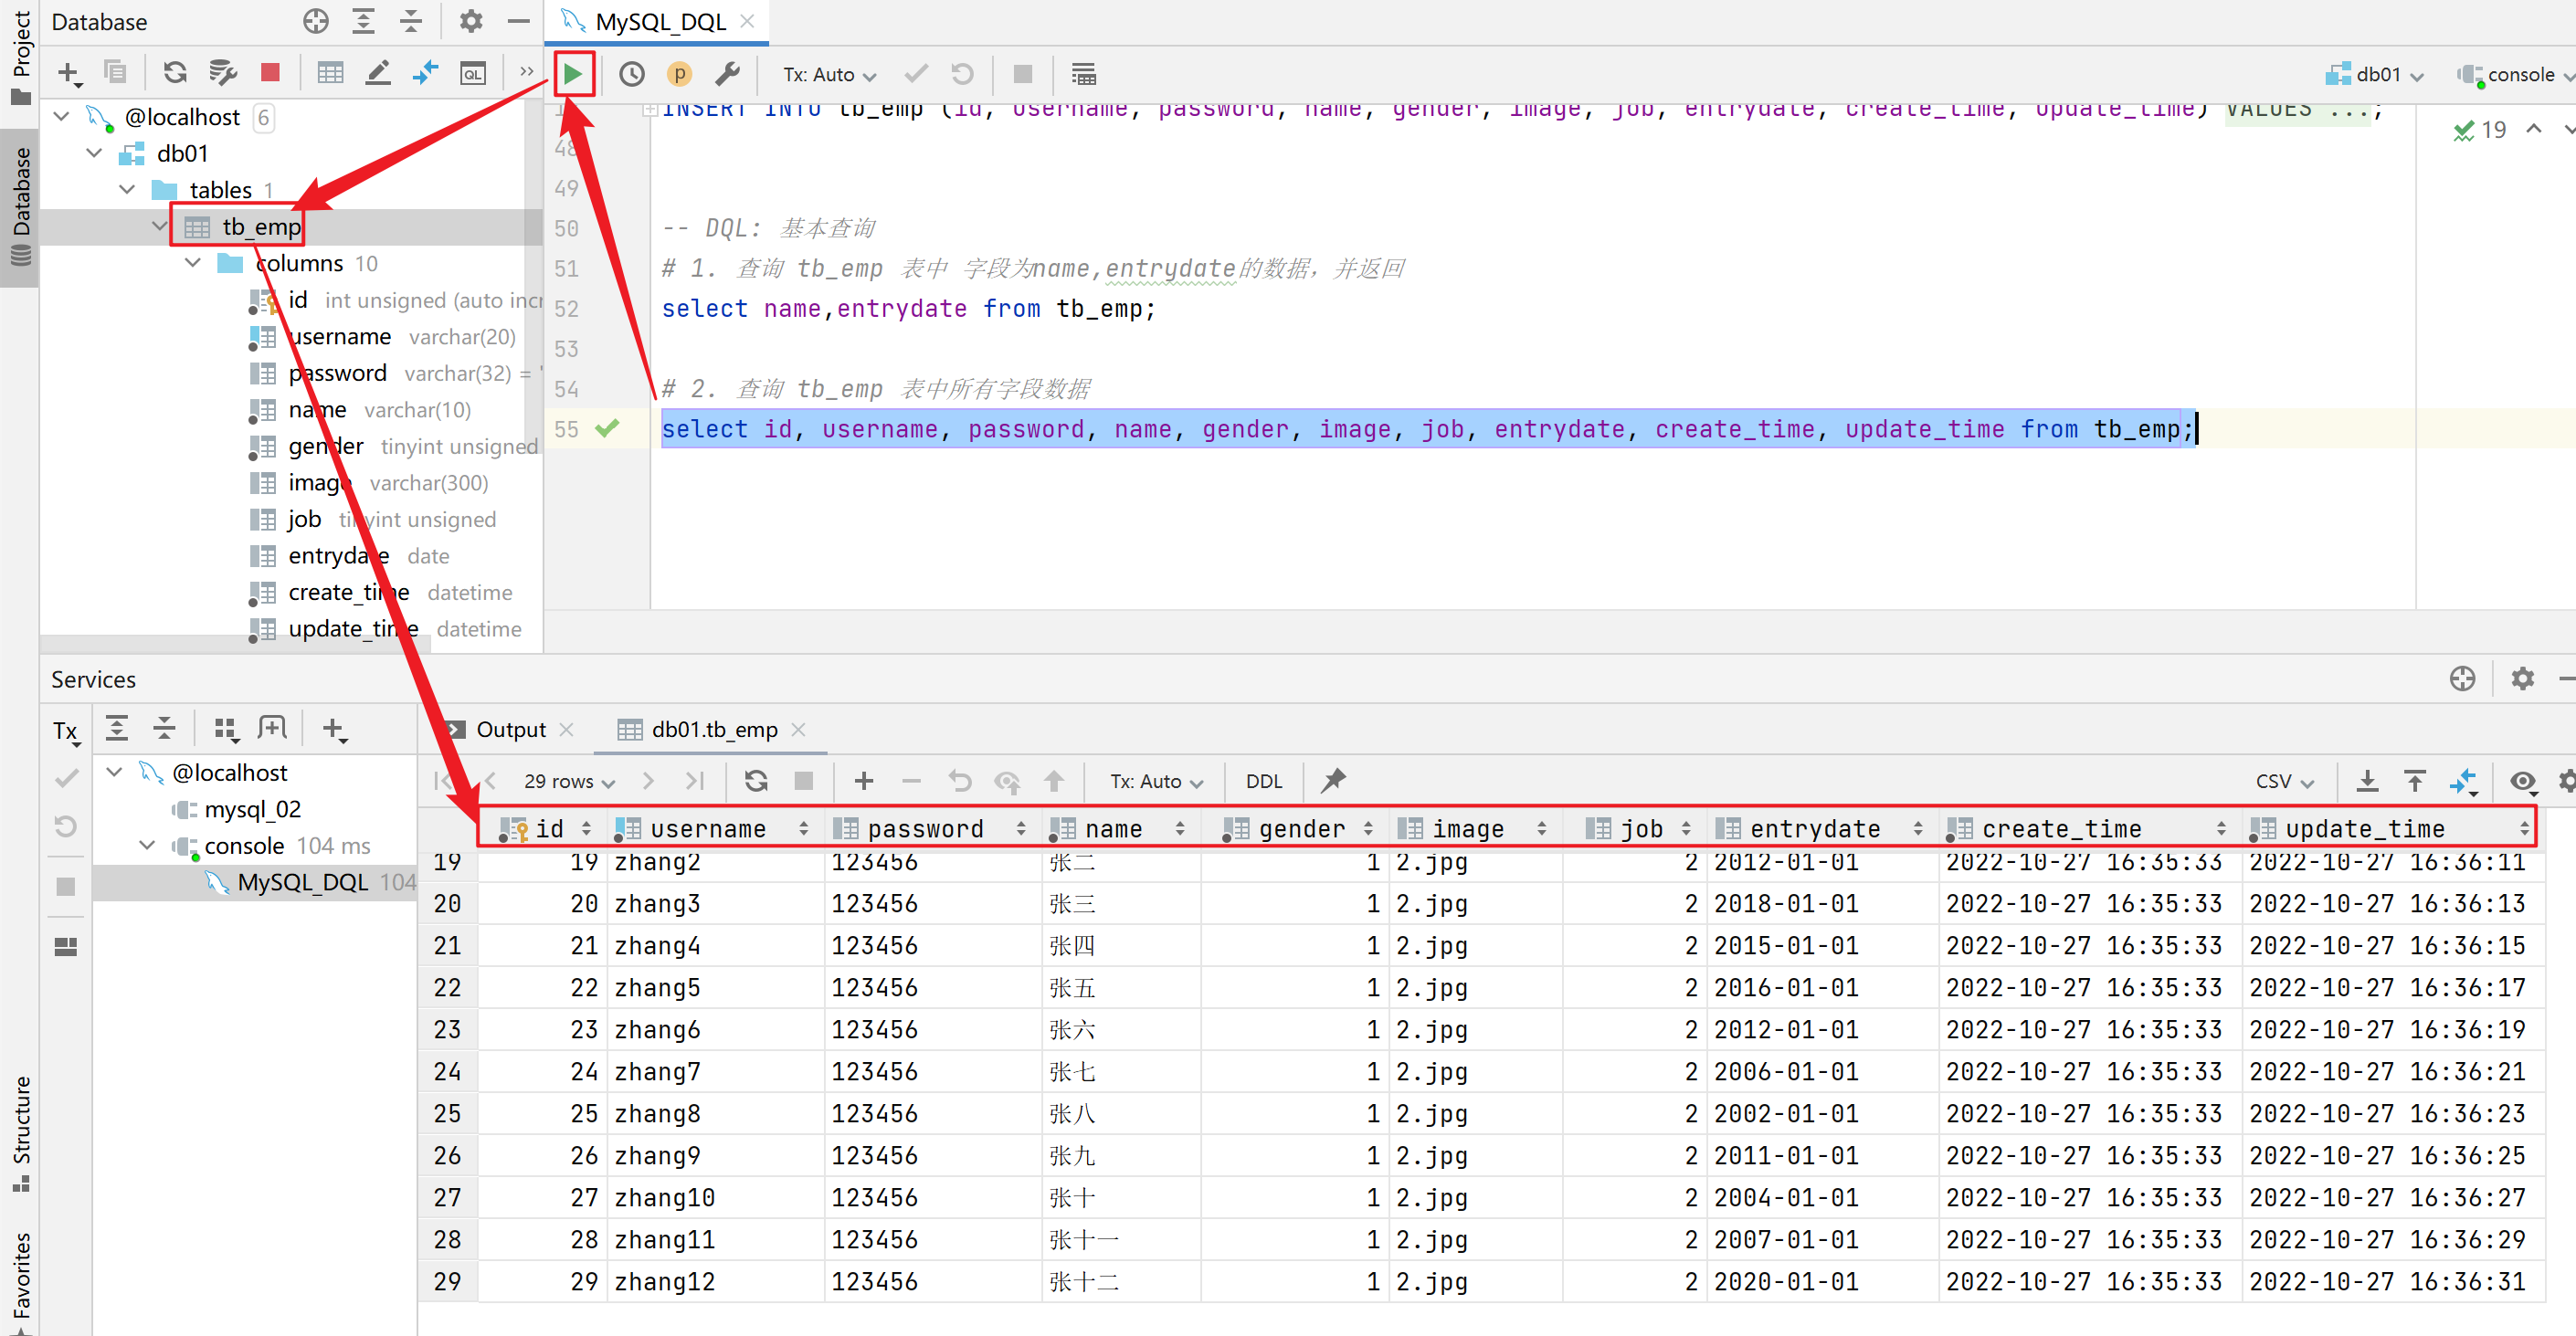Screen dimensions: 2576x1336
Task: Run the query with the green Execute button
Action: coord(573,74)
